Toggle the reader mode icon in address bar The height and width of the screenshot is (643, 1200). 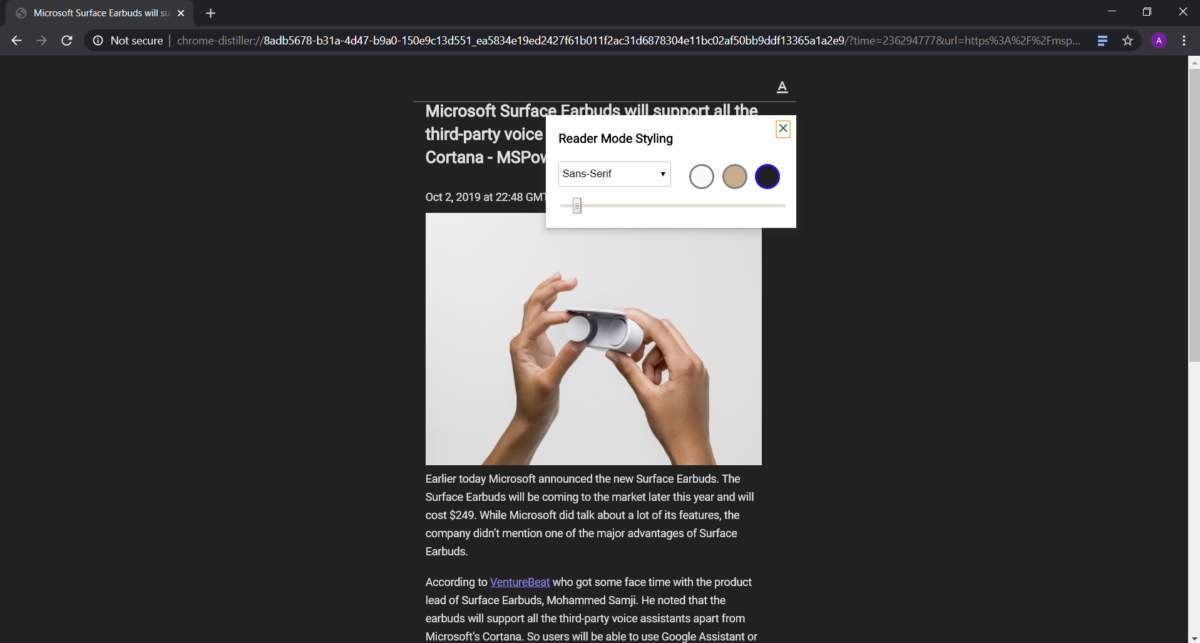coord(1102,40)
